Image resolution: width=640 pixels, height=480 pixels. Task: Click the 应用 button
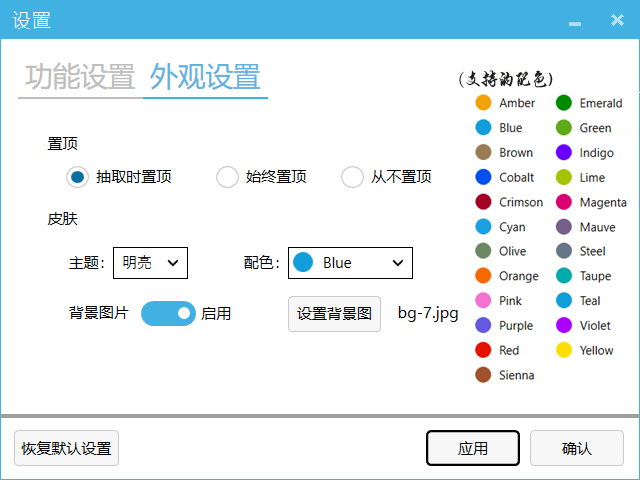[x=473, y=448]
